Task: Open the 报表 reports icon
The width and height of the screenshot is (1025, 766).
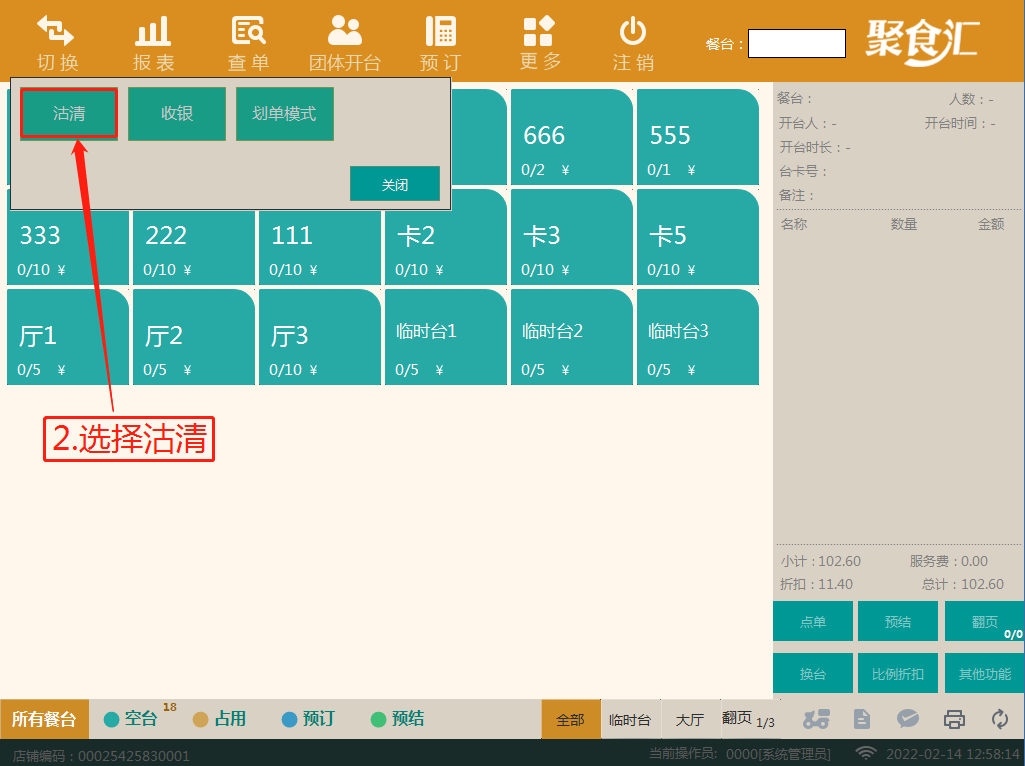Action: (153, 32)
